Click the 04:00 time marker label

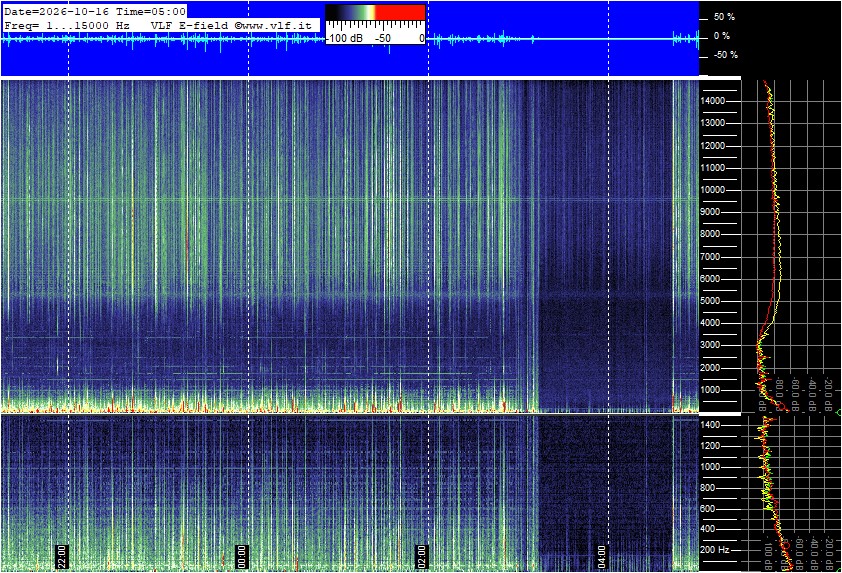click(x=601, y=557)
